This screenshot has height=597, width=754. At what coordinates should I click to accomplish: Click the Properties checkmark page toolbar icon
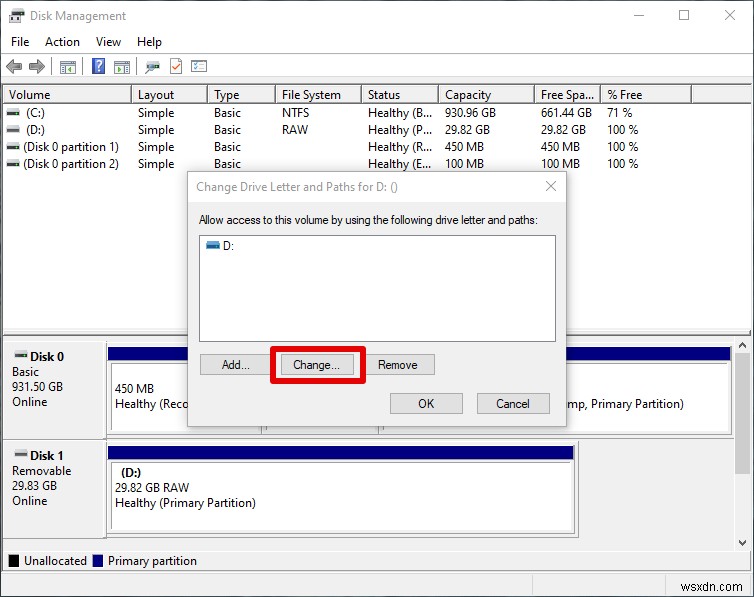point(176,66)
